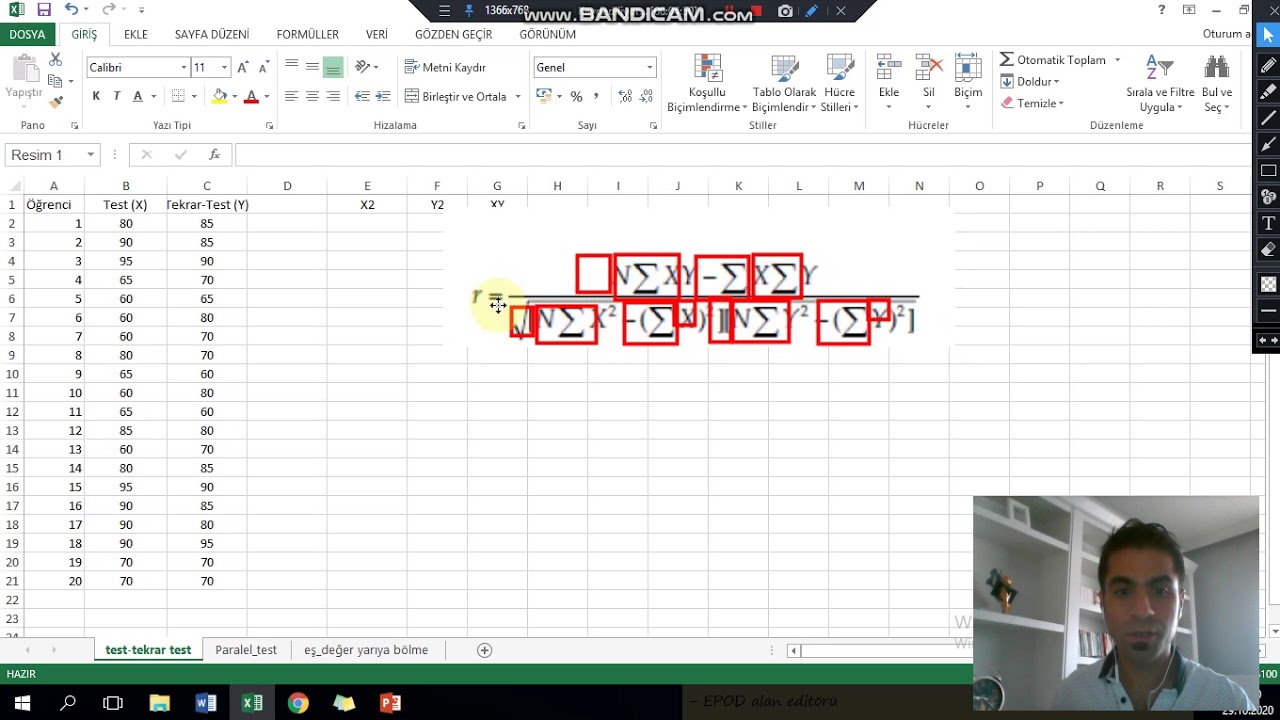Click Metni Kaydır wrap text button
Screen dimensions: 1280x720
tap(445, 67)
